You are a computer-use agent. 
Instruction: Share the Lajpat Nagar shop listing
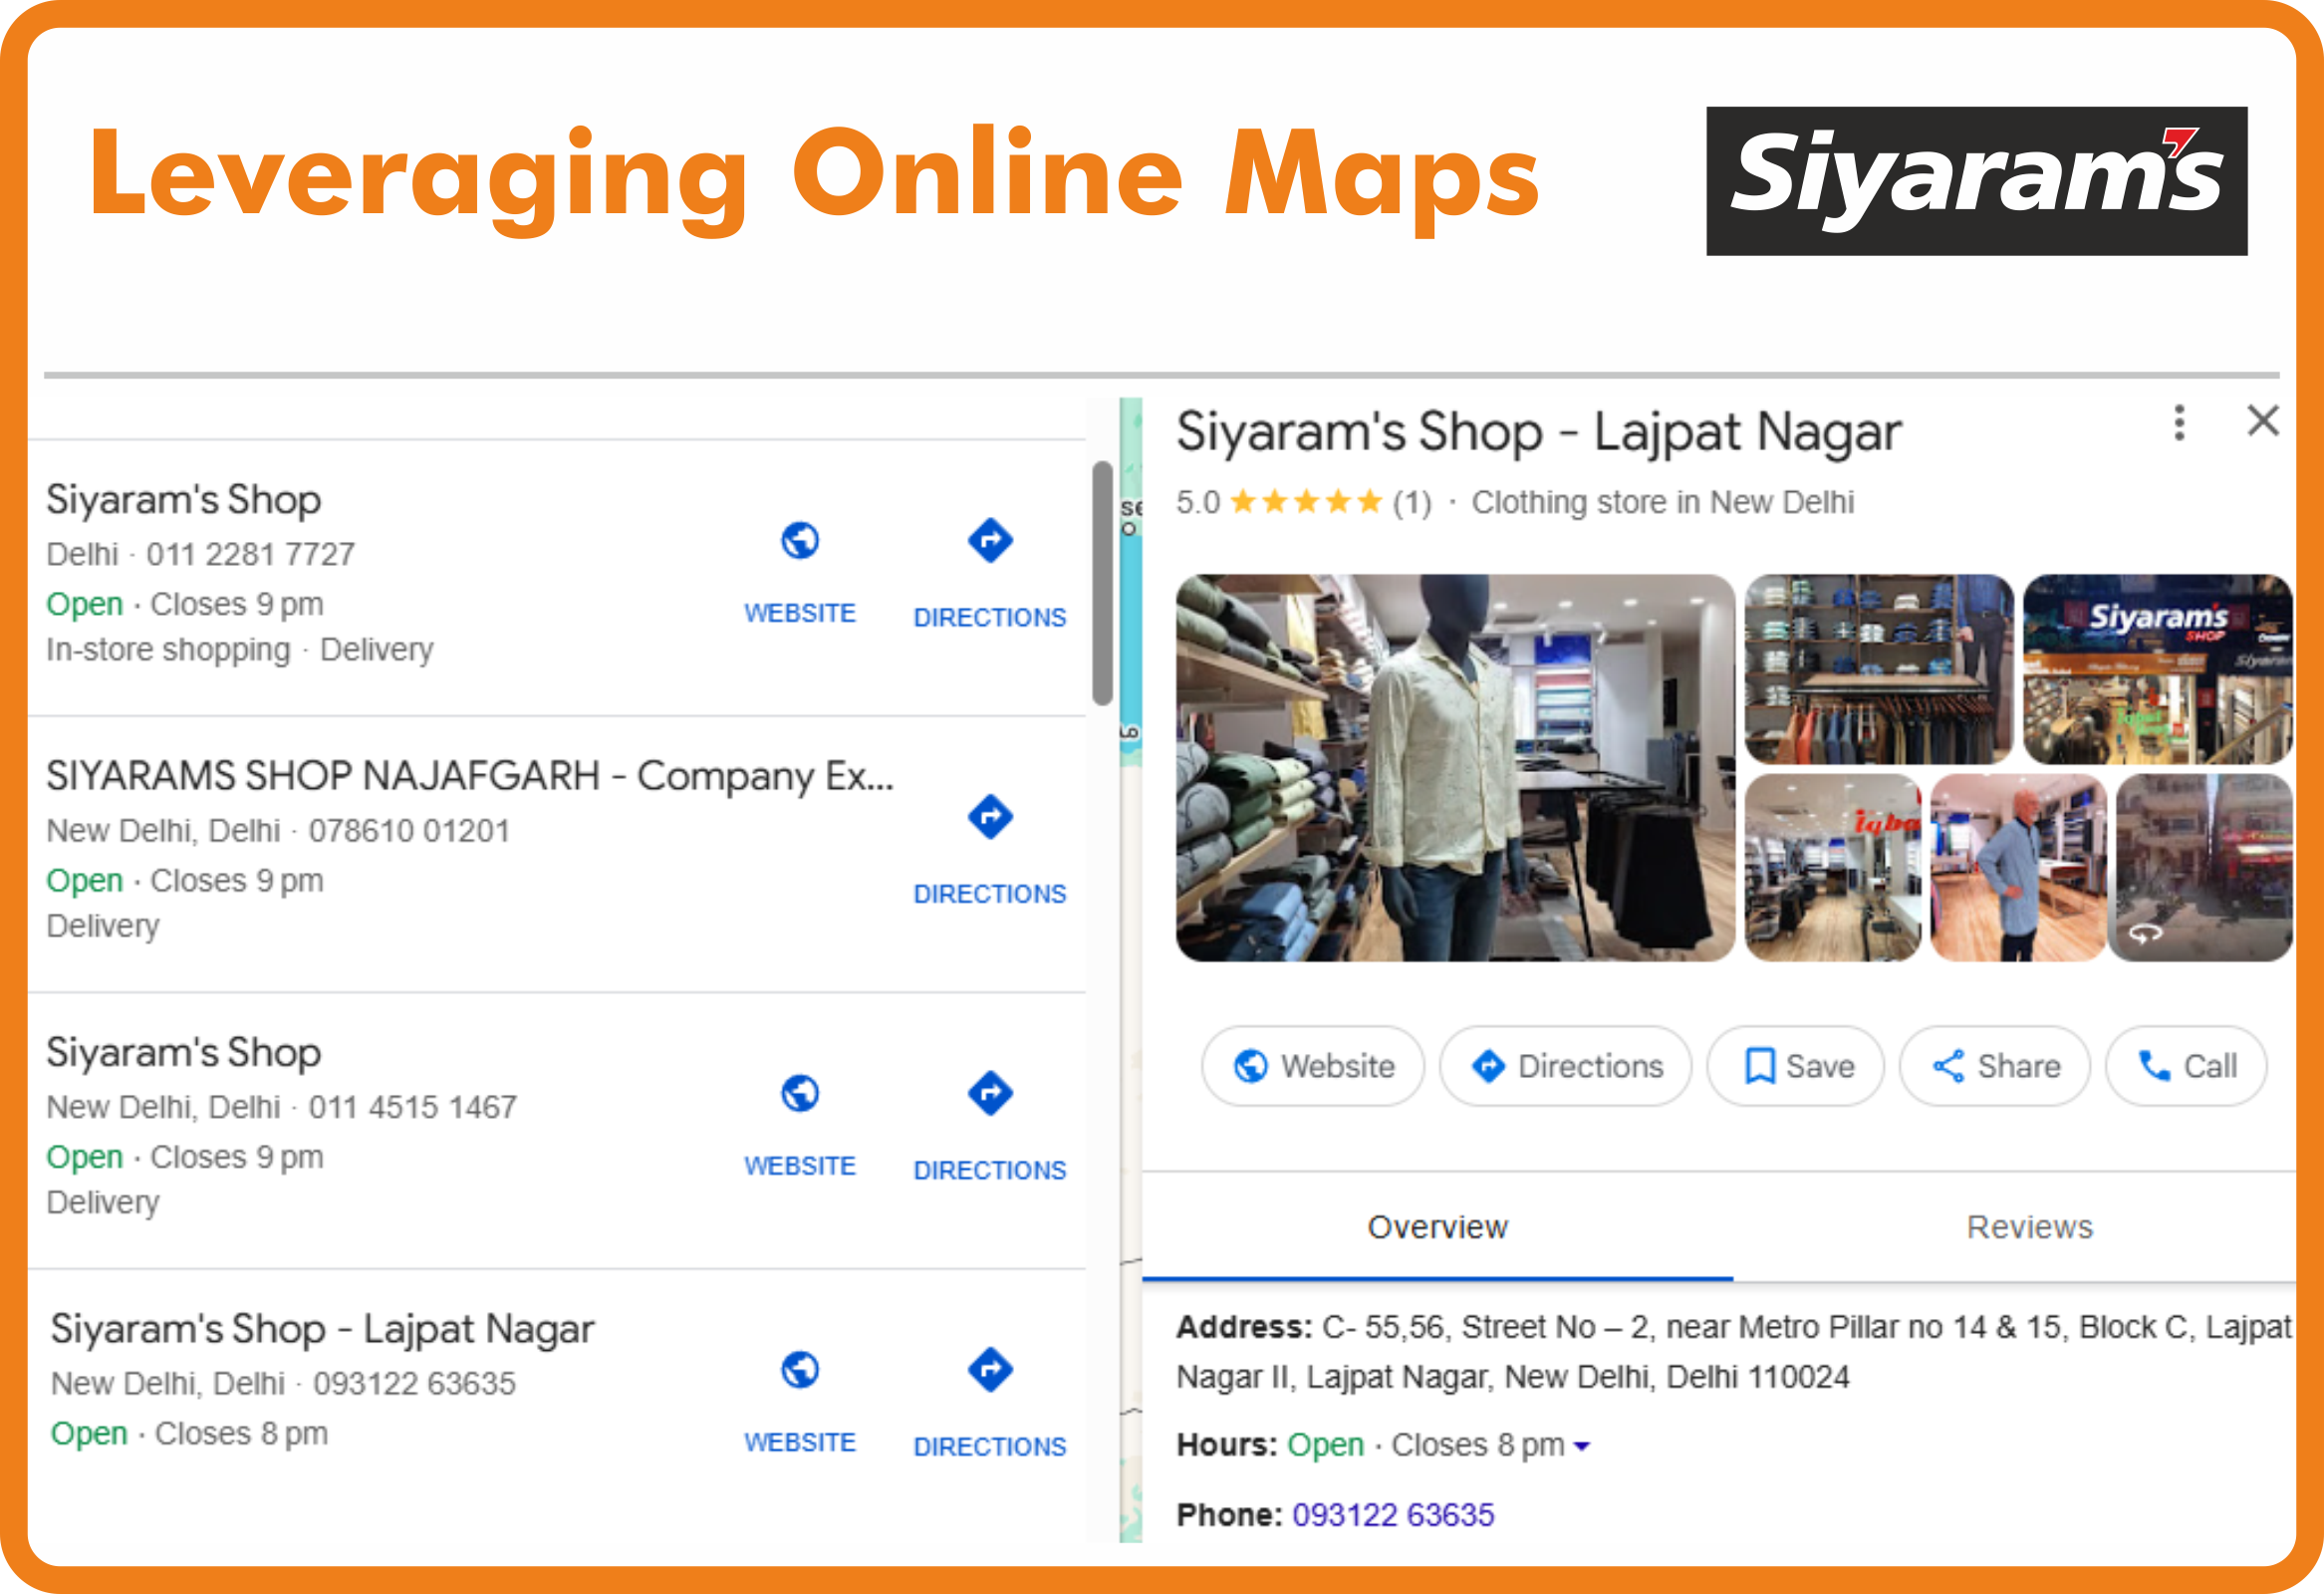[1994, 1066]
